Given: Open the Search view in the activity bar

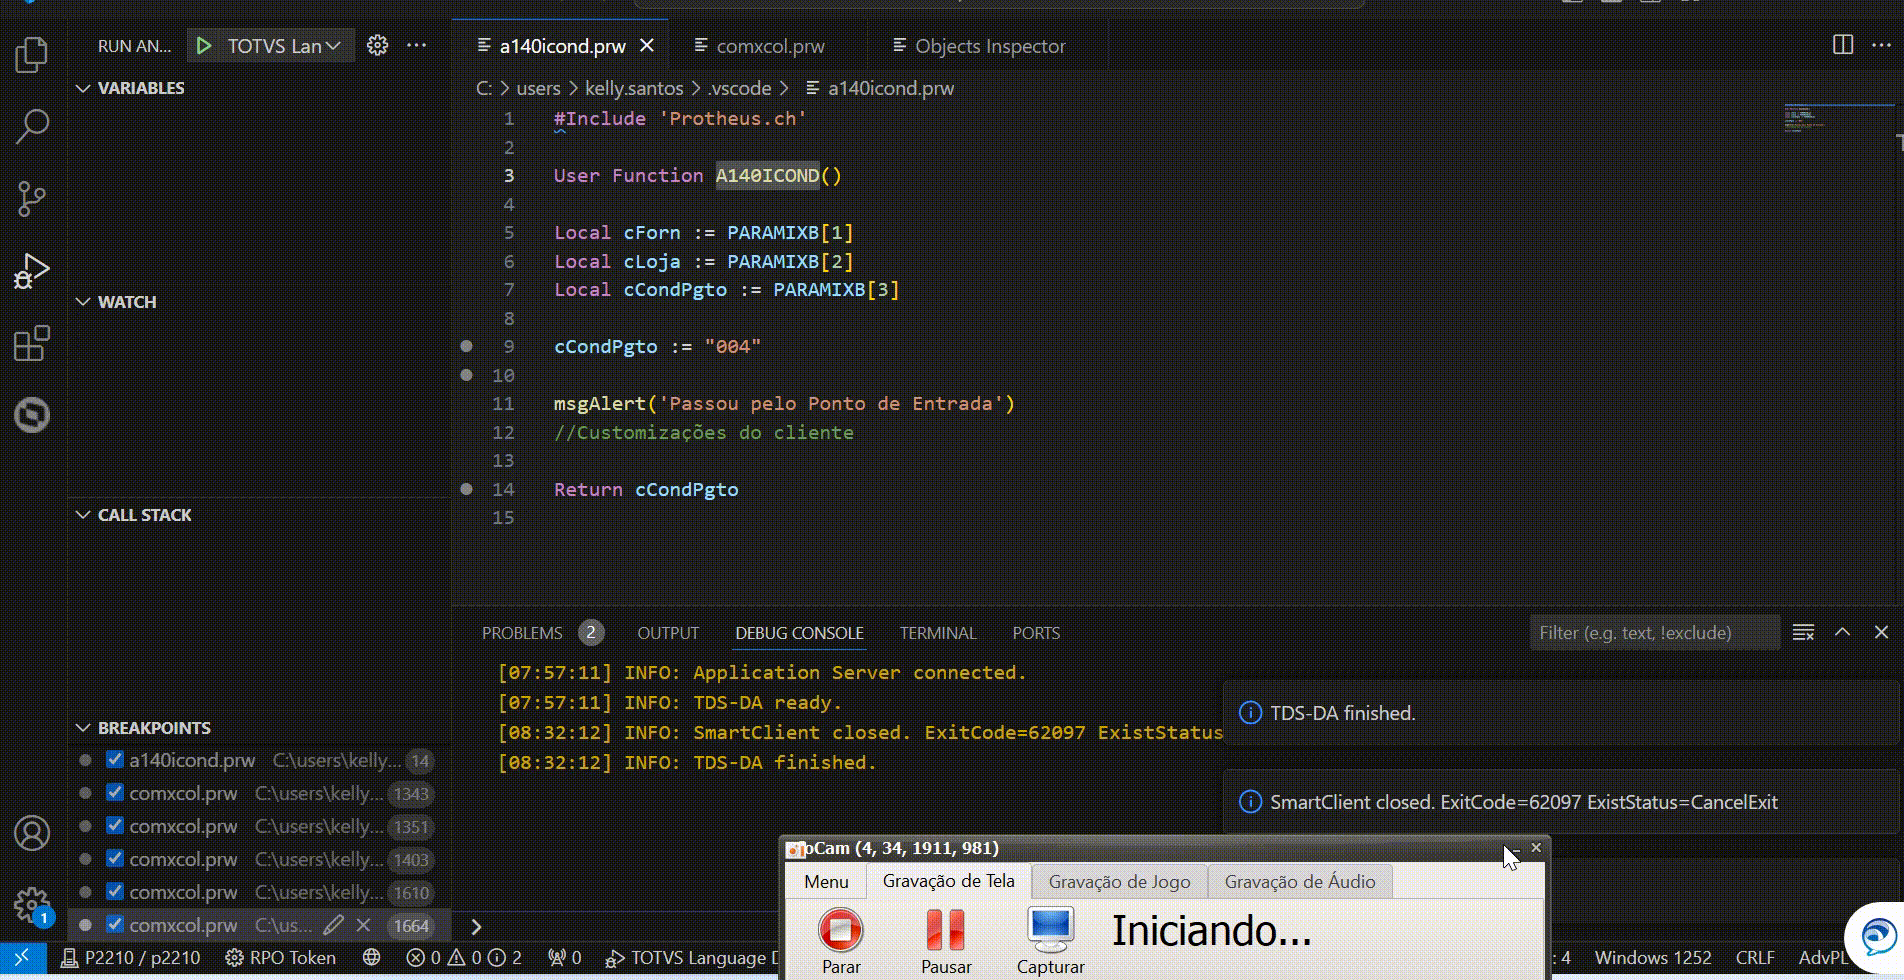Looking at the screenshot, I should tap(32, 126).
